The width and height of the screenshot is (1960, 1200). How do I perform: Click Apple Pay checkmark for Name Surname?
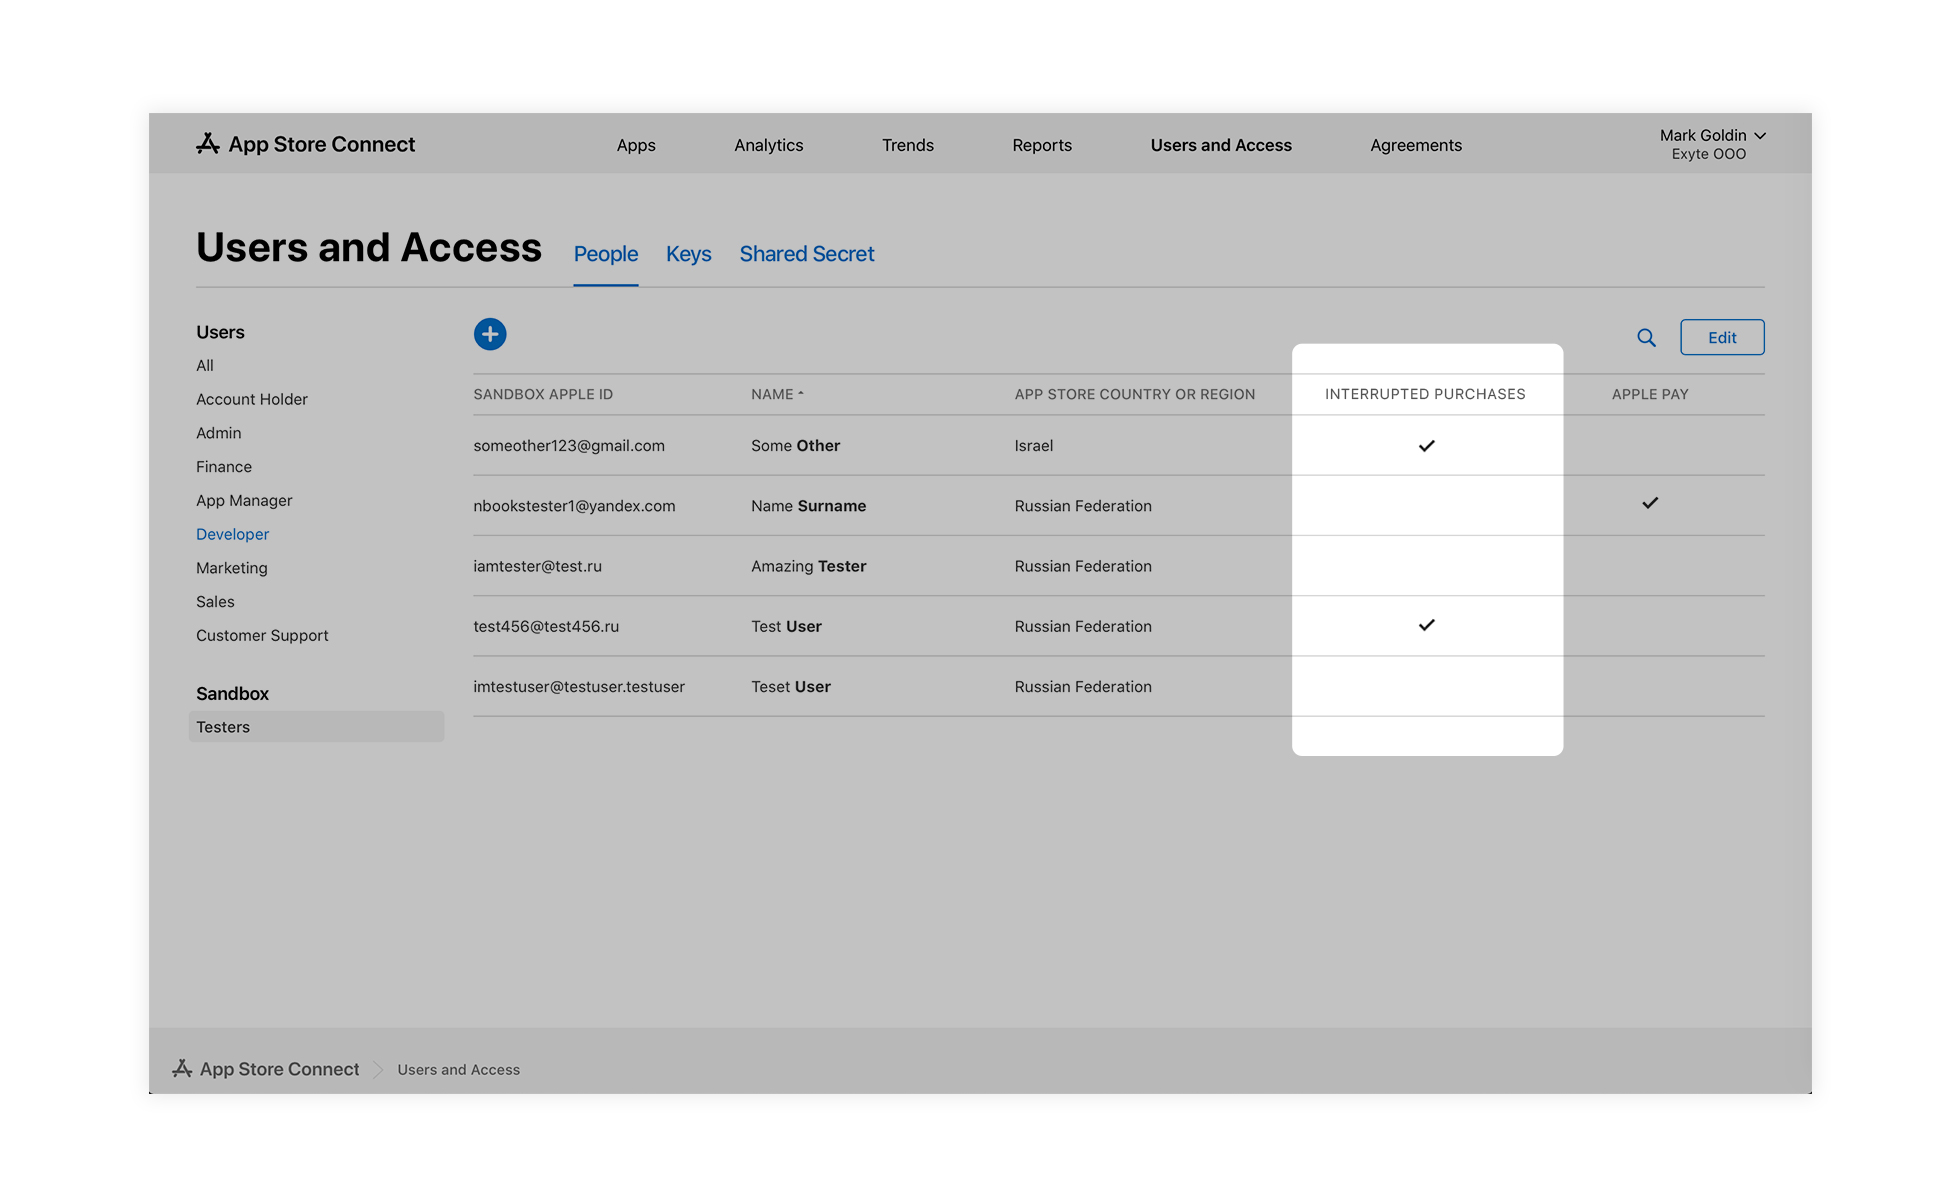[x=1650, y=503]
